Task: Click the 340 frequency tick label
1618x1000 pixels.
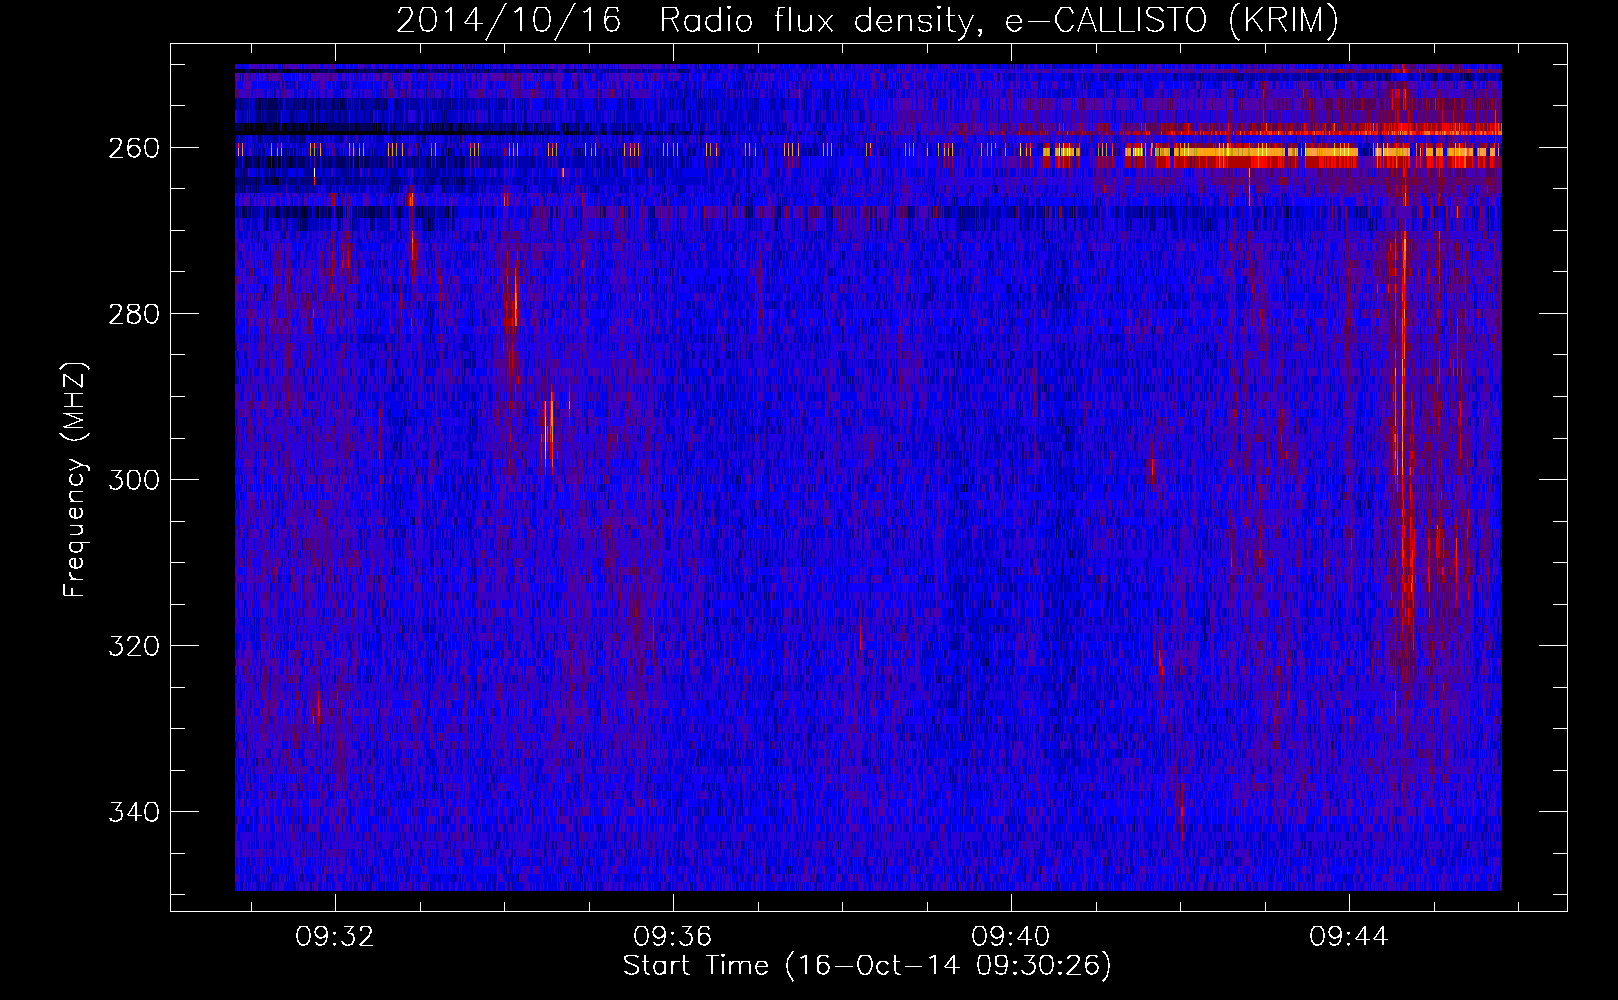Action: (134, 812)
